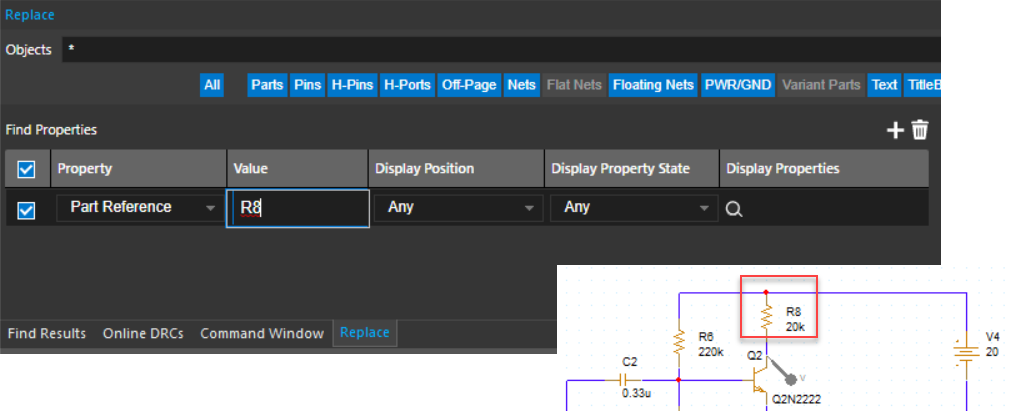The image size is (1011, 411).
Task: Toggle the Floating Nets filter
Action: tap(652, 85)
